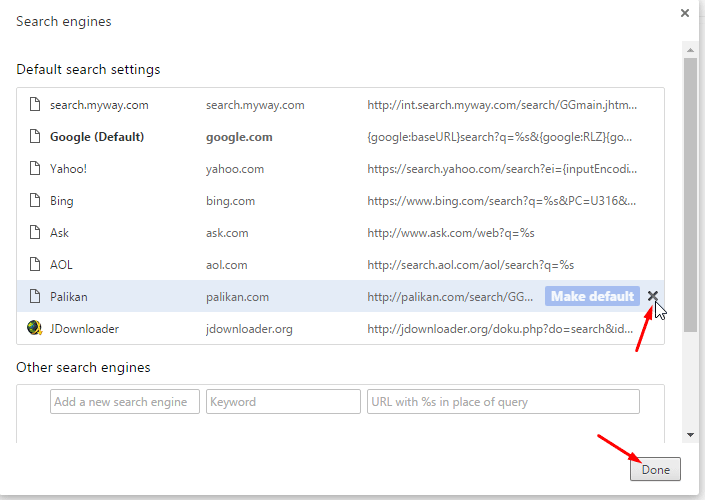
Task: Click the vertical scrollbar thumb
Action: pos(690,195)
